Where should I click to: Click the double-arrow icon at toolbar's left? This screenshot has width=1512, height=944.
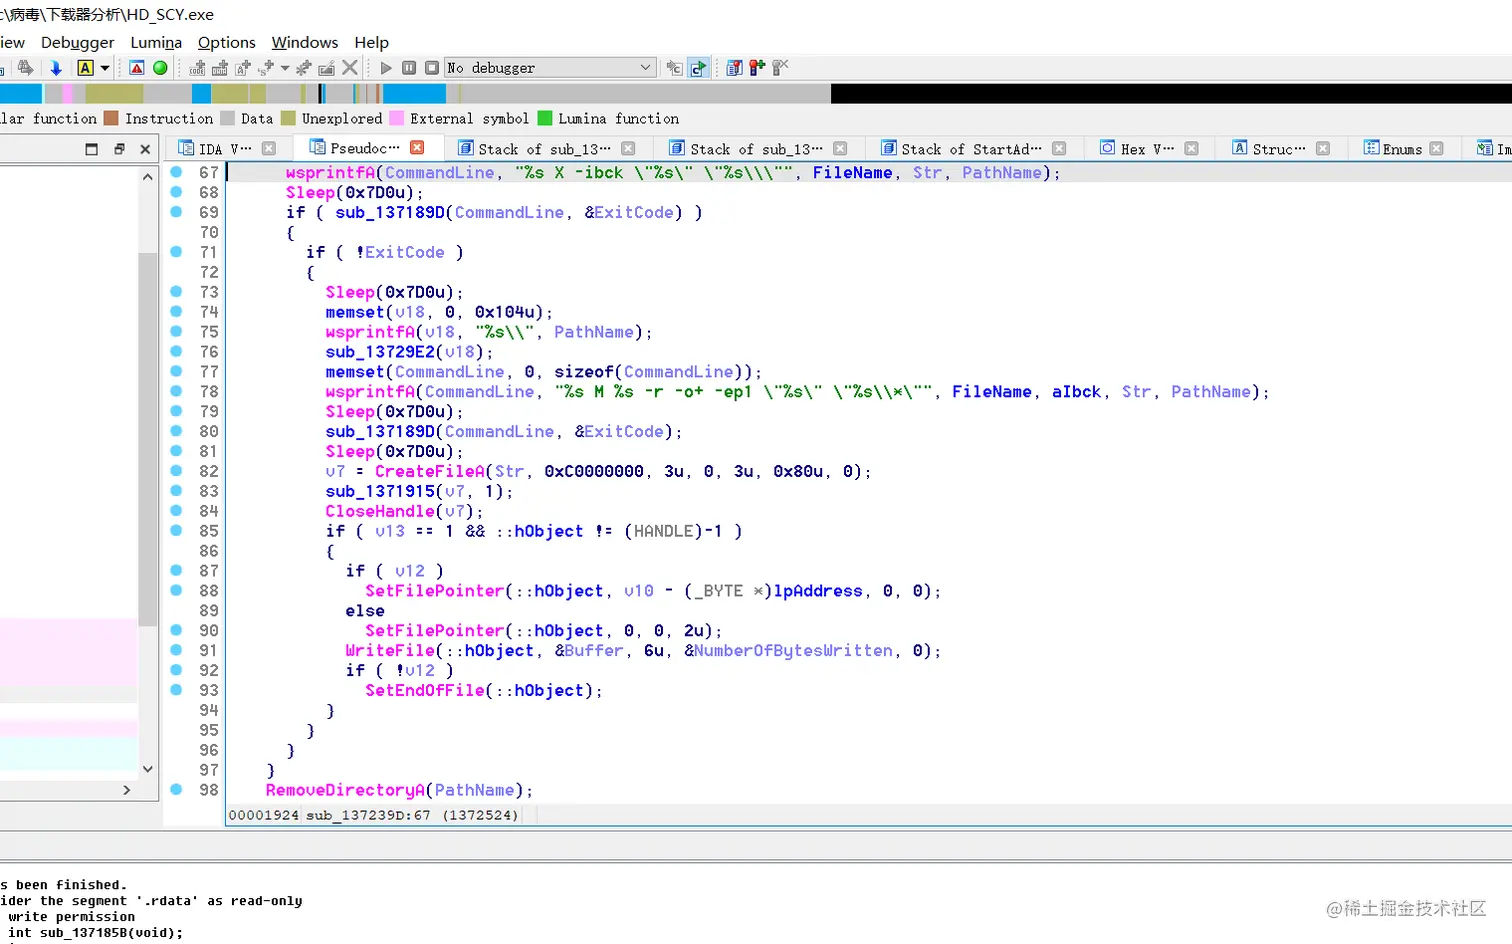pyautogui.click(x=26, y=68)
